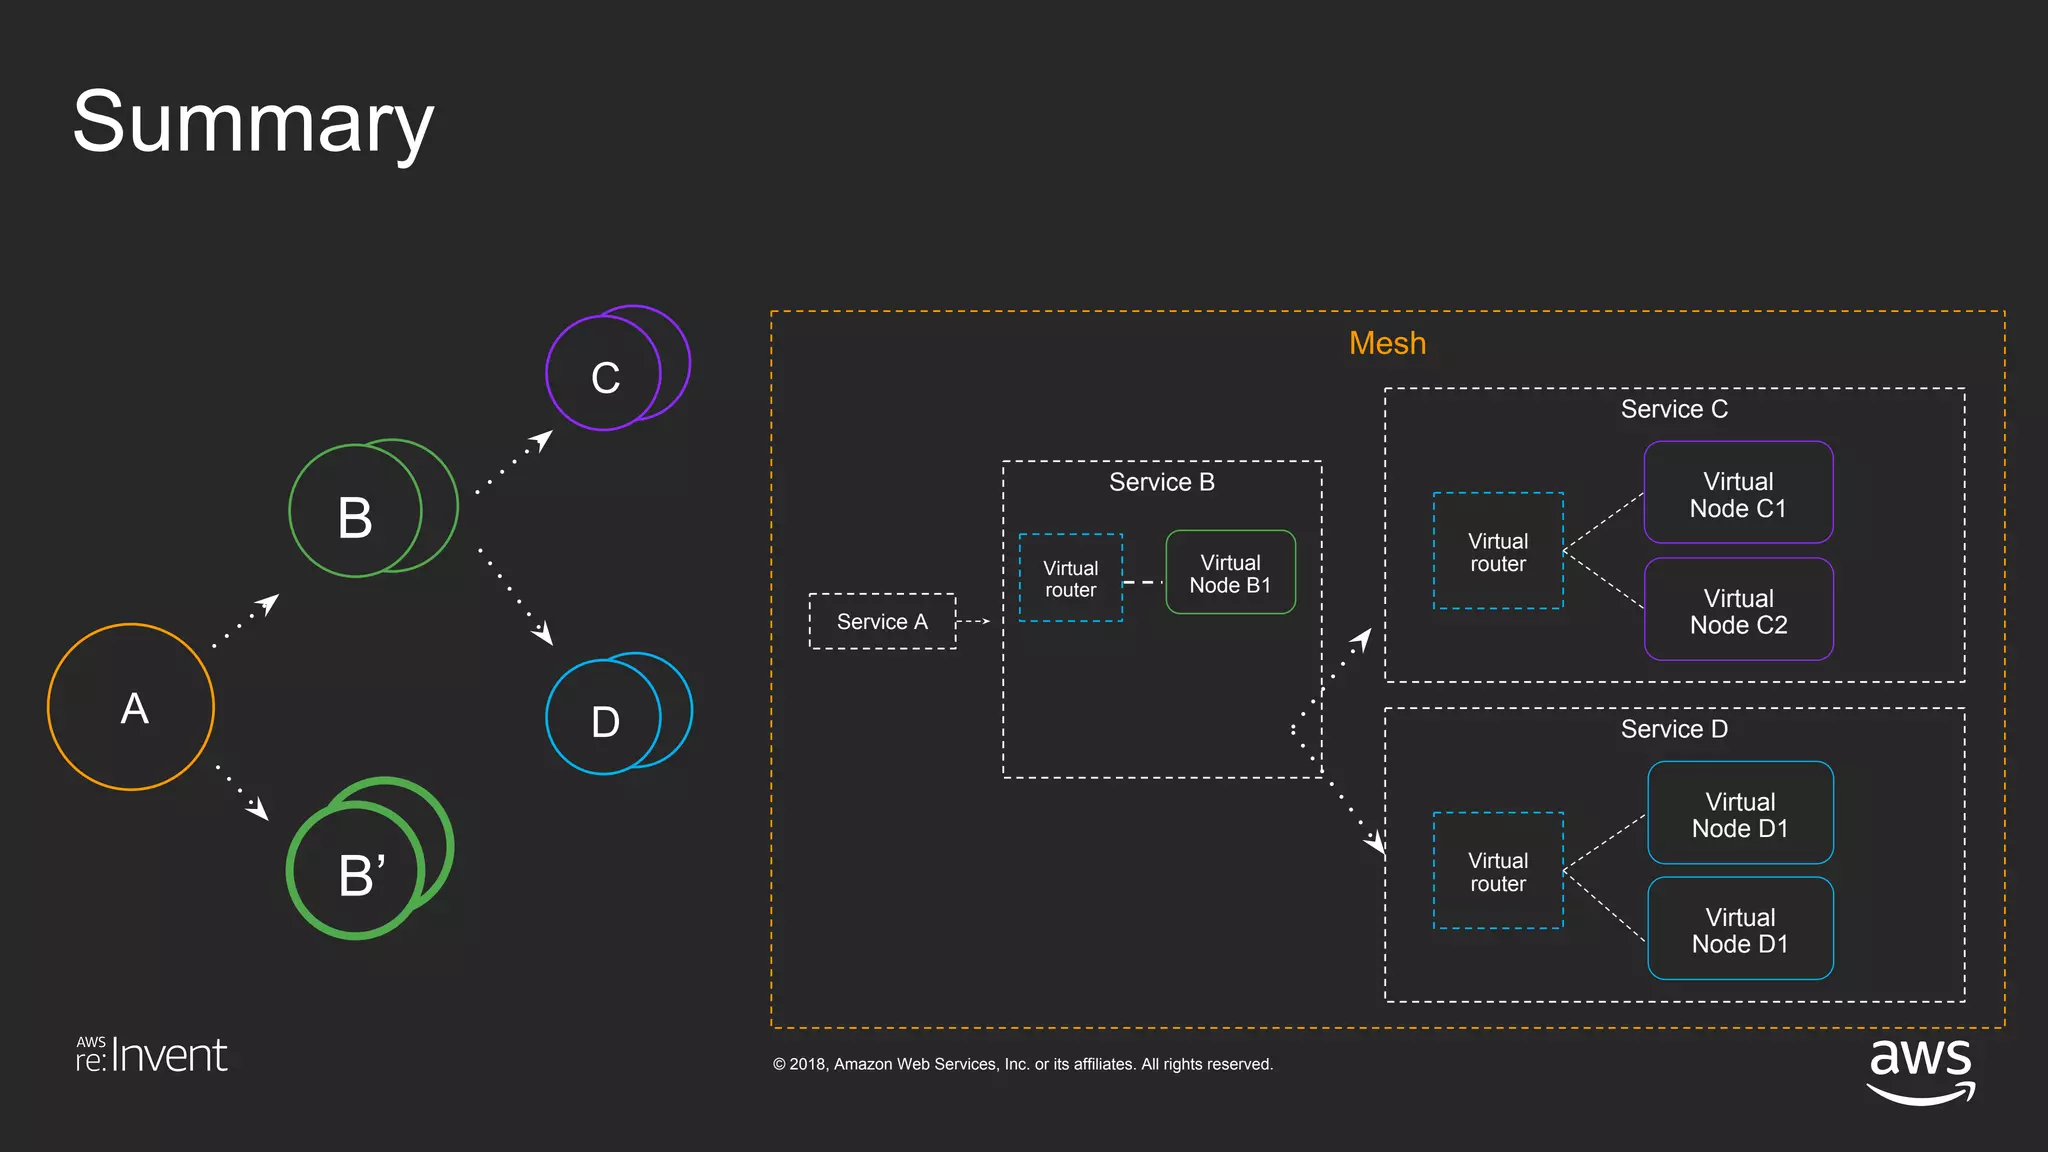
Task: Click the AWS logo in corner
Action: pyautogui.click(x=1920, y=1068)
